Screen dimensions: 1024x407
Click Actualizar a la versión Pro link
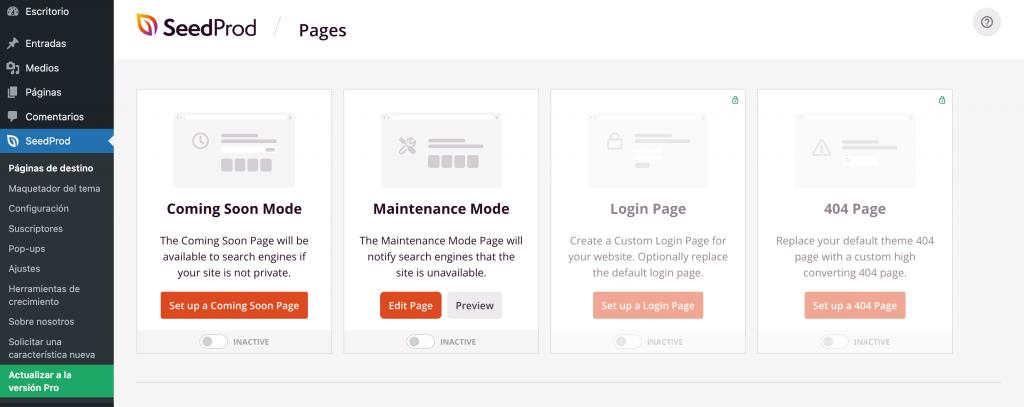click(x=40, y=380)
